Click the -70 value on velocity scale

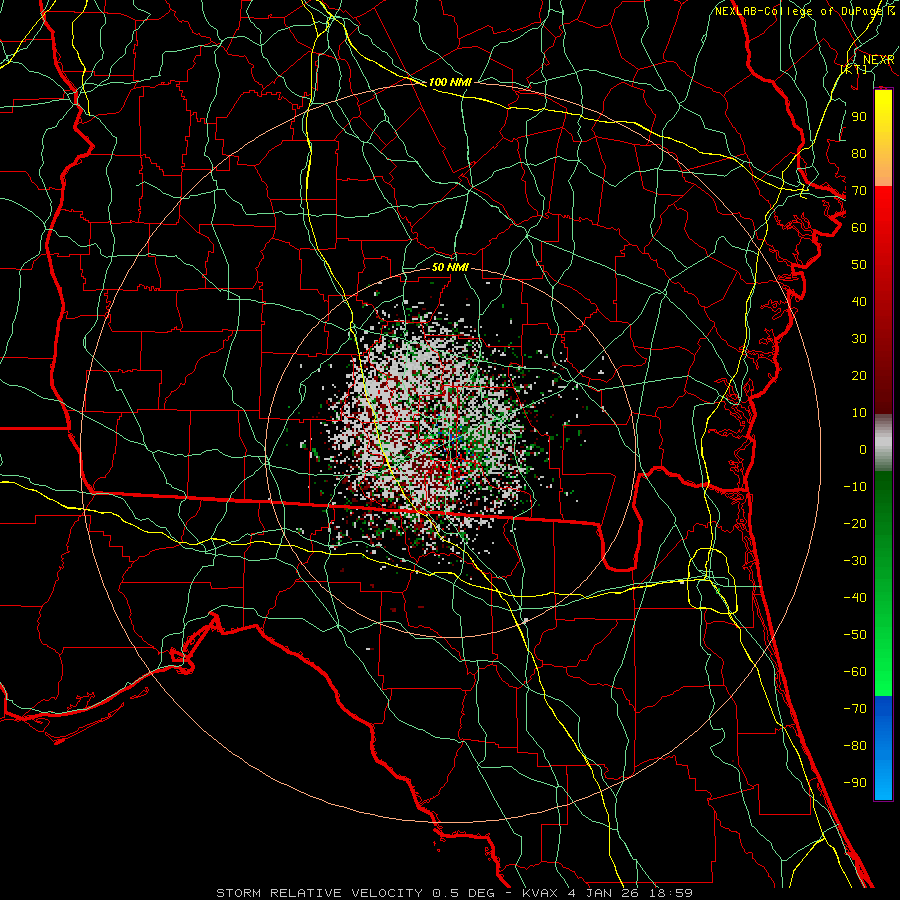[x=855, y=708]
